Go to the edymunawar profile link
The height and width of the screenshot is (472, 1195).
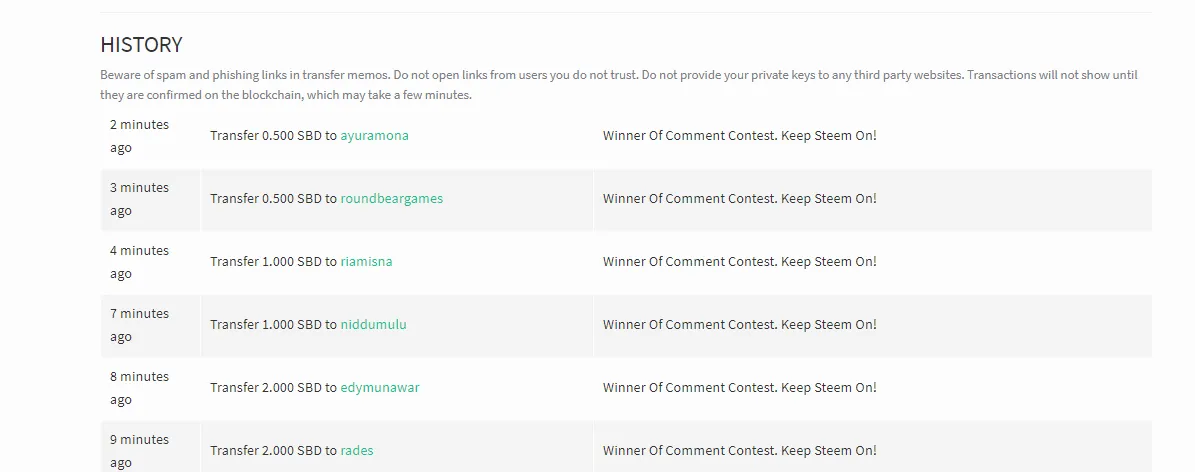tap(380, 387)
